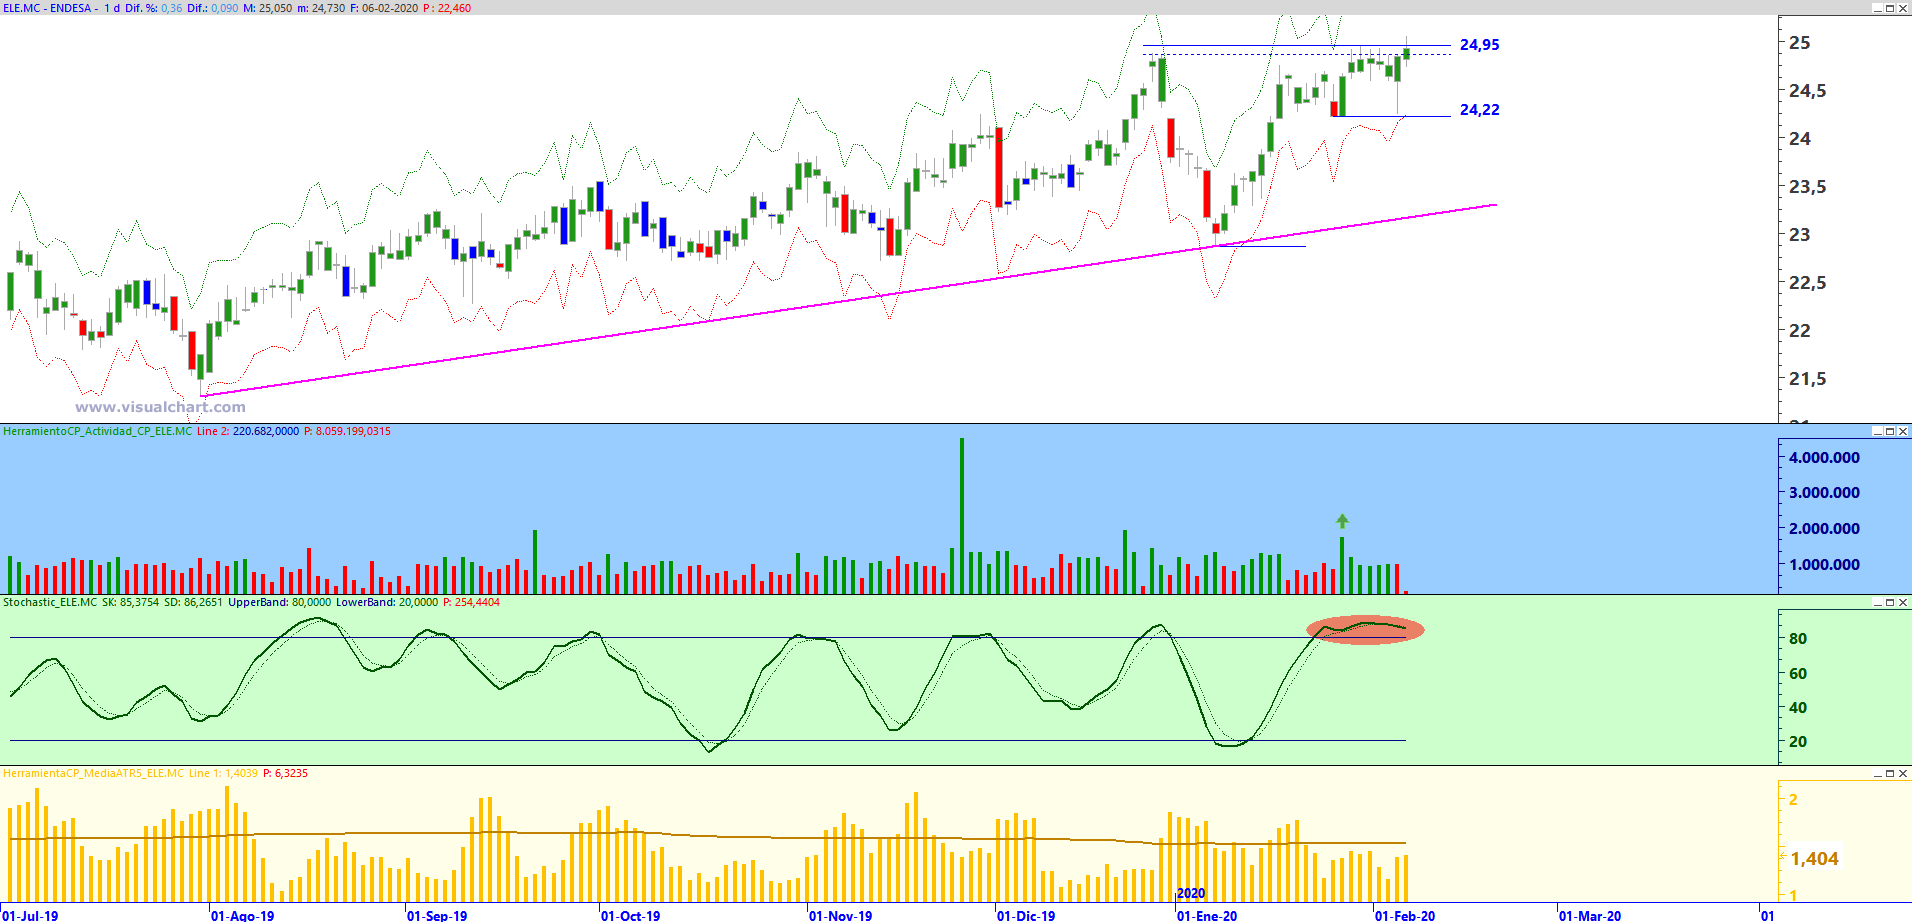This screenshot has width=1912, height=922.
Task: Click the ELE.MC - ENDESA chart title
Action: (47, 8)
